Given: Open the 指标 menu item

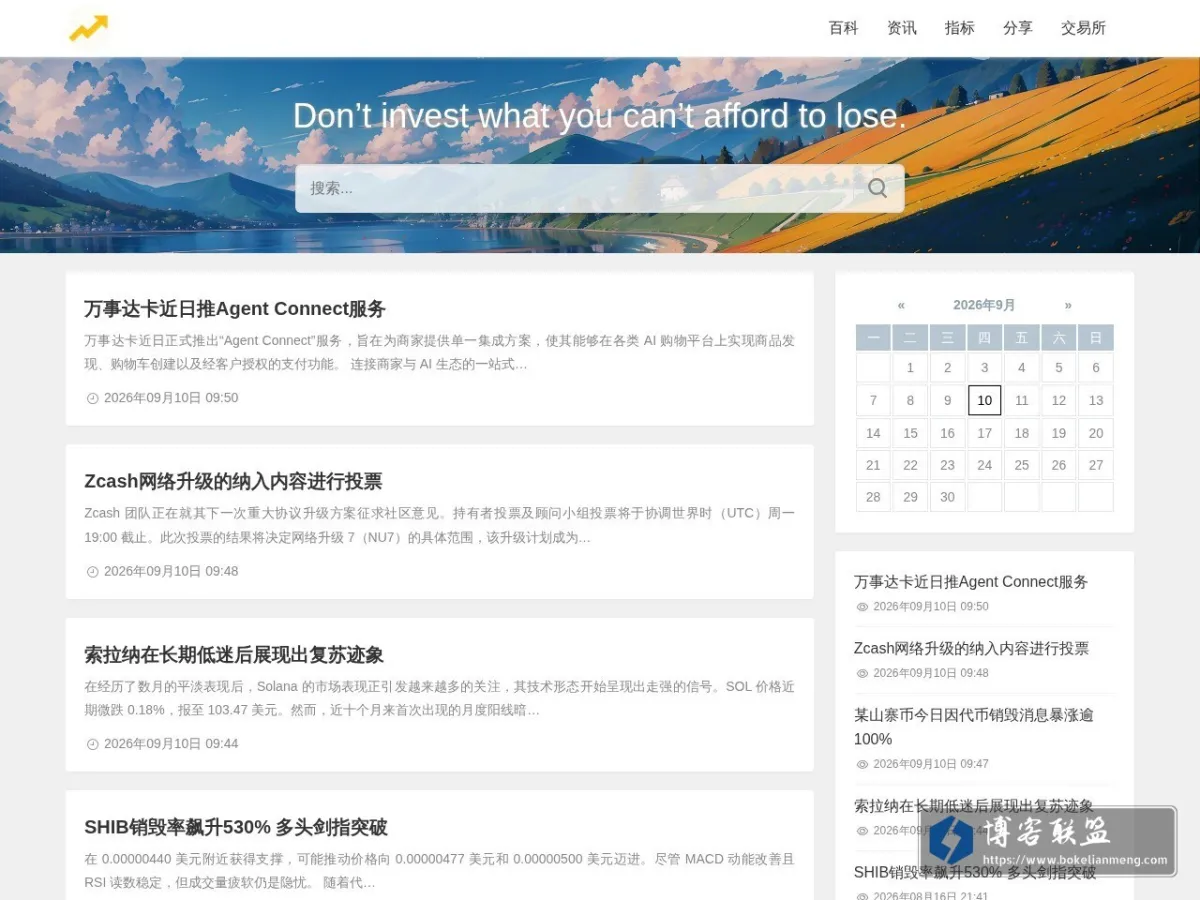Looking at the screenshot, I should (959, 28).
